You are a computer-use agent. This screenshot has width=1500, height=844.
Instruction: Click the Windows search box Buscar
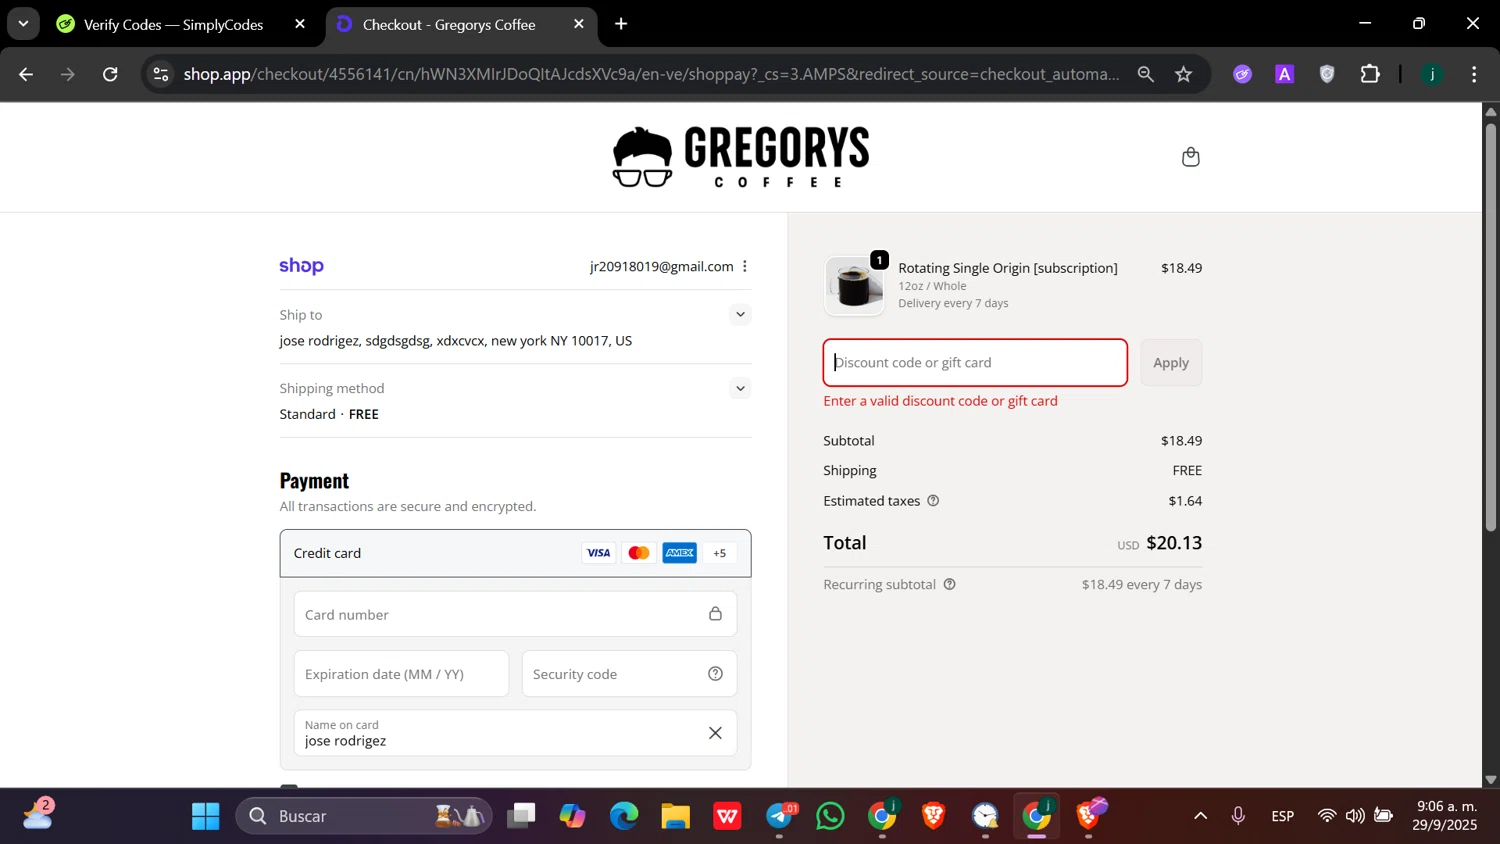364,816
